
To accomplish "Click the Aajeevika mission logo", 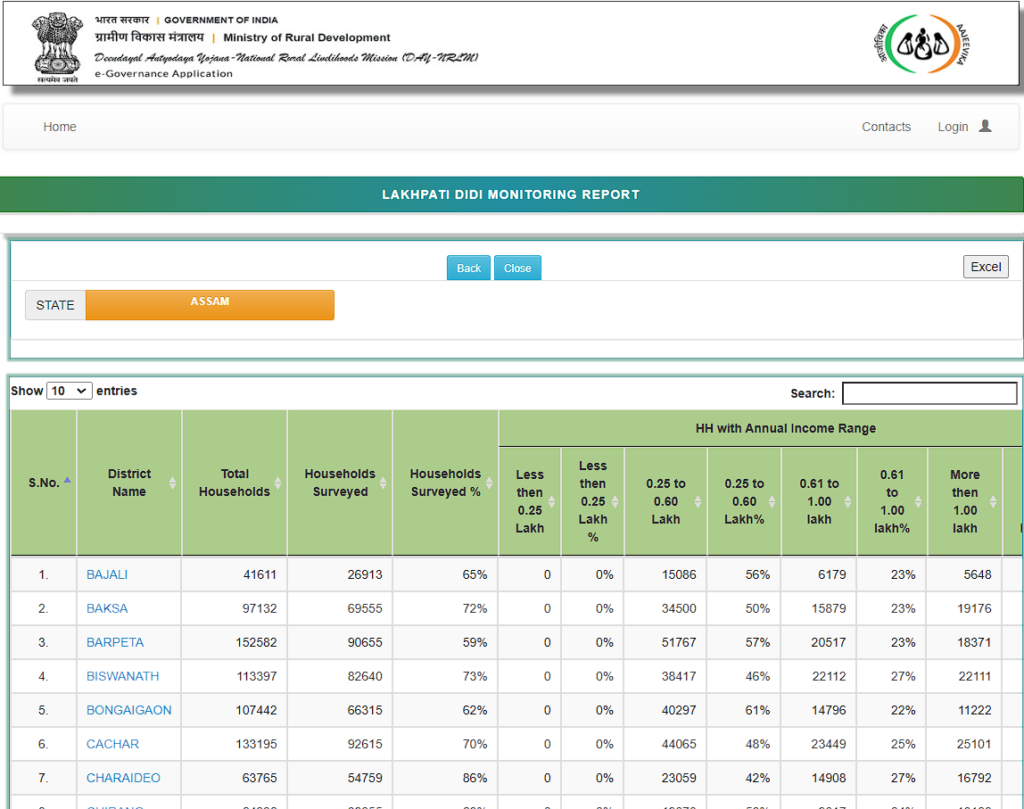I will coord(921,44).
